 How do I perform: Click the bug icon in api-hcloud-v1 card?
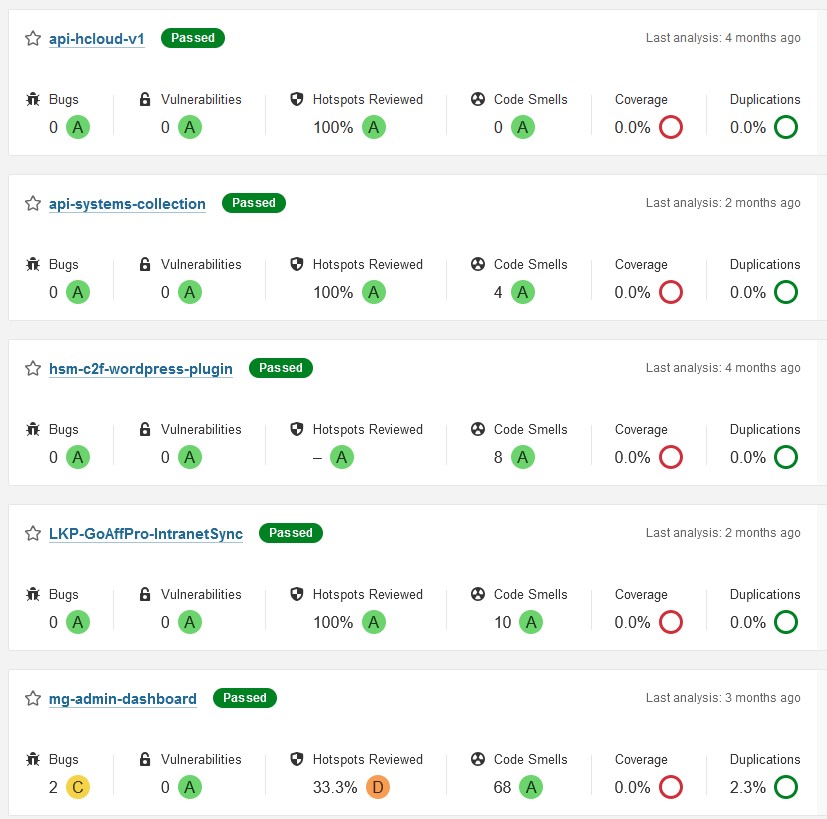click(33, 100)
